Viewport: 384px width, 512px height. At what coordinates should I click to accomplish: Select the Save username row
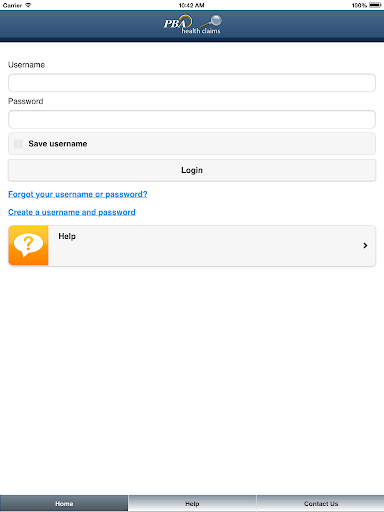(192, 144)
